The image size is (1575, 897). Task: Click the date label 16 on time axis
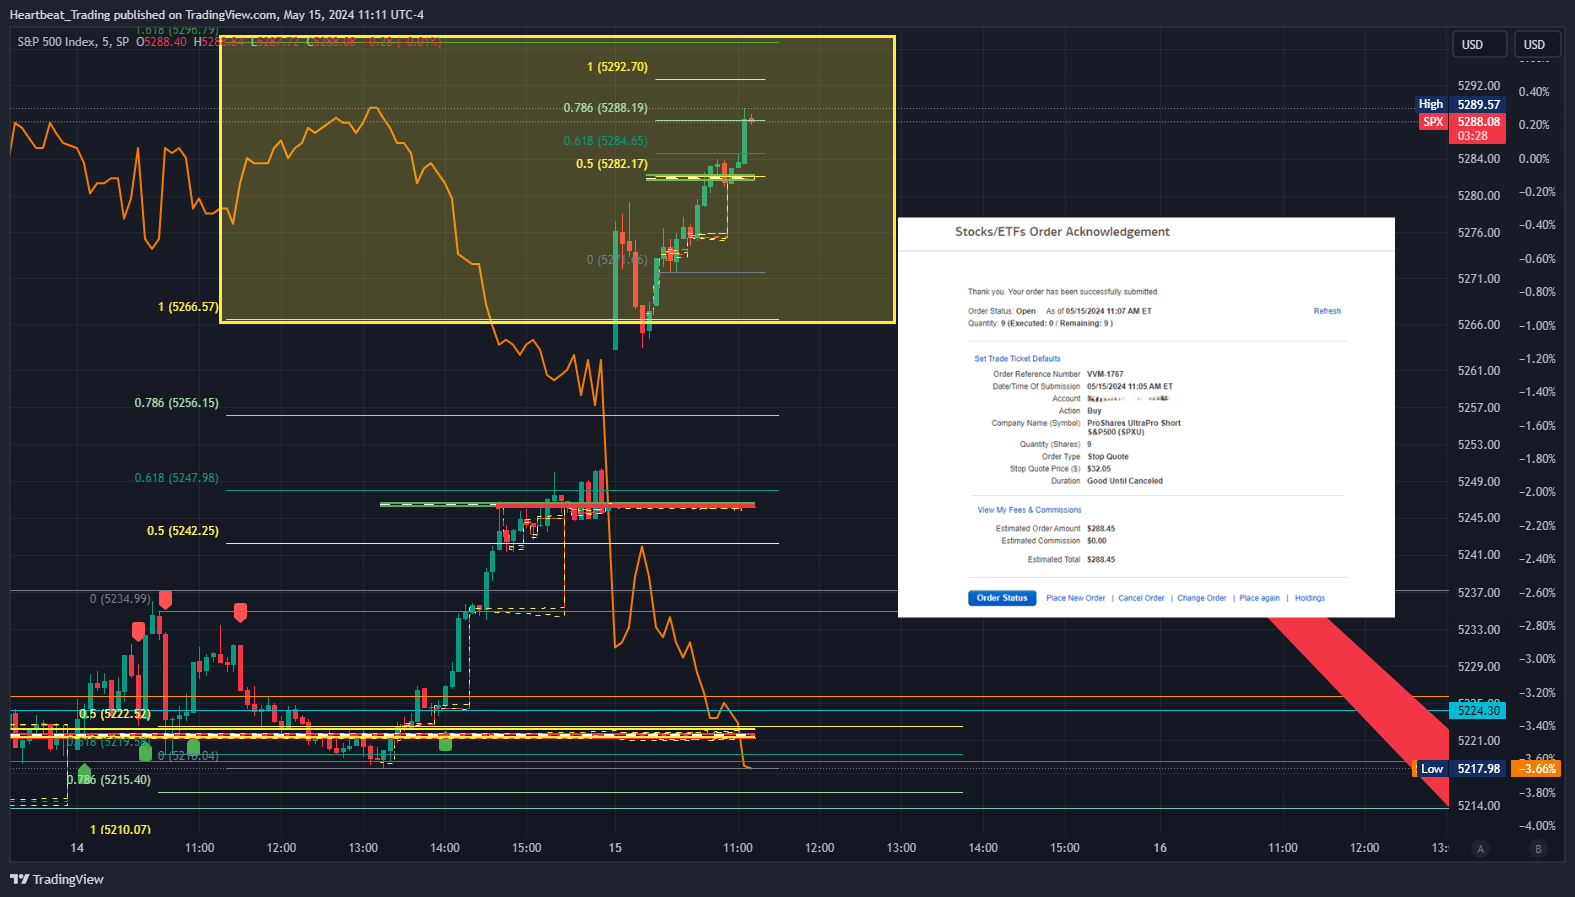pos(1160,848)
